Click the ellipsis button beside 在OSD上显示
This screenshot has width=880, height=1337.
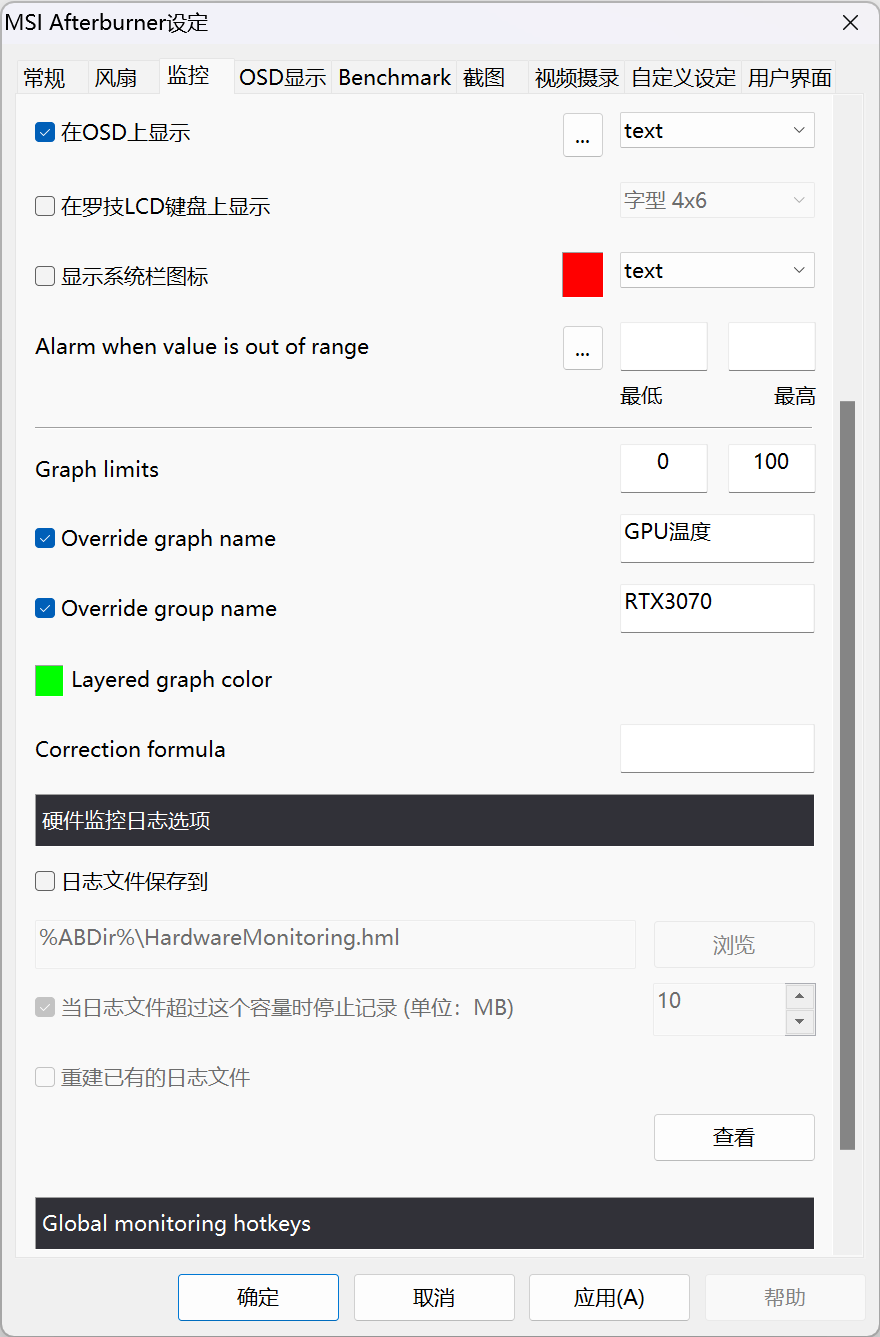point(582,135)
